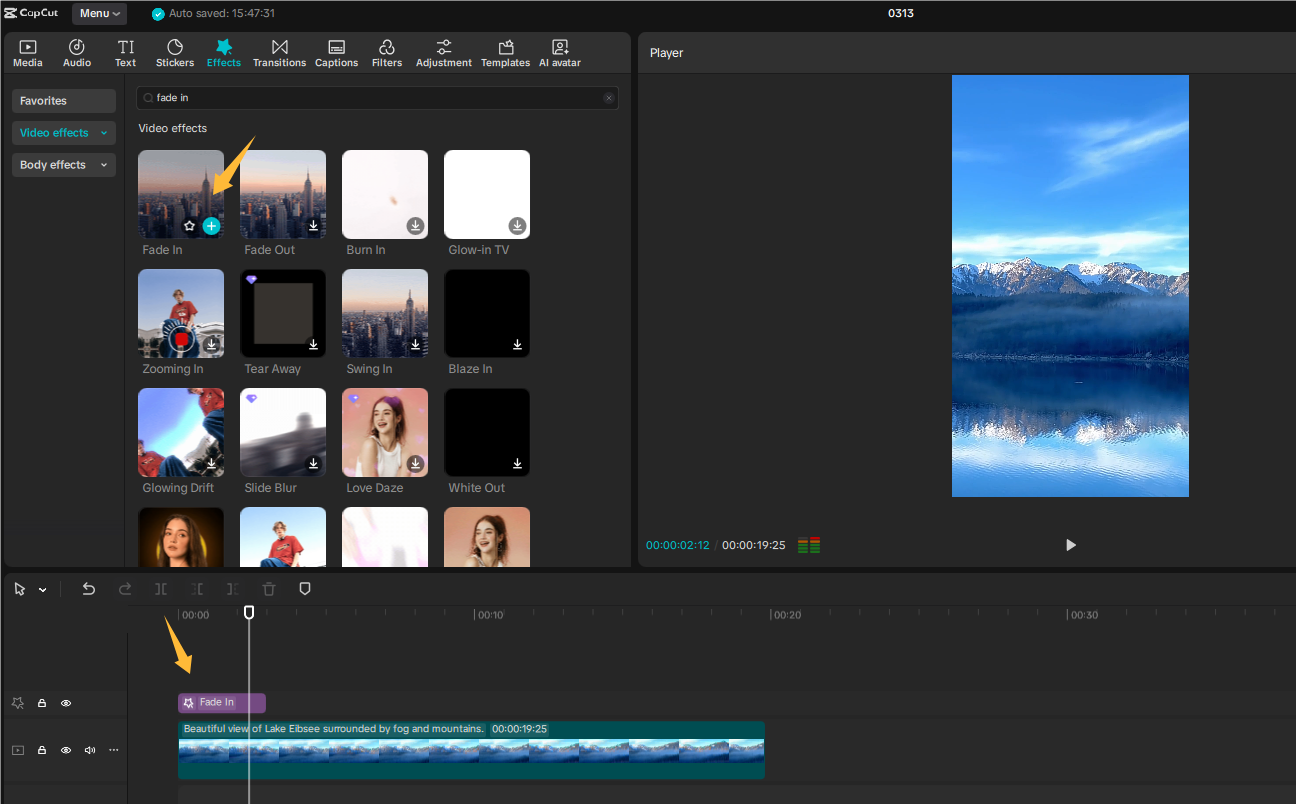Open the Menu dropdown
Viewport: 1296px width, 804px height.
(x=99, y=14)
